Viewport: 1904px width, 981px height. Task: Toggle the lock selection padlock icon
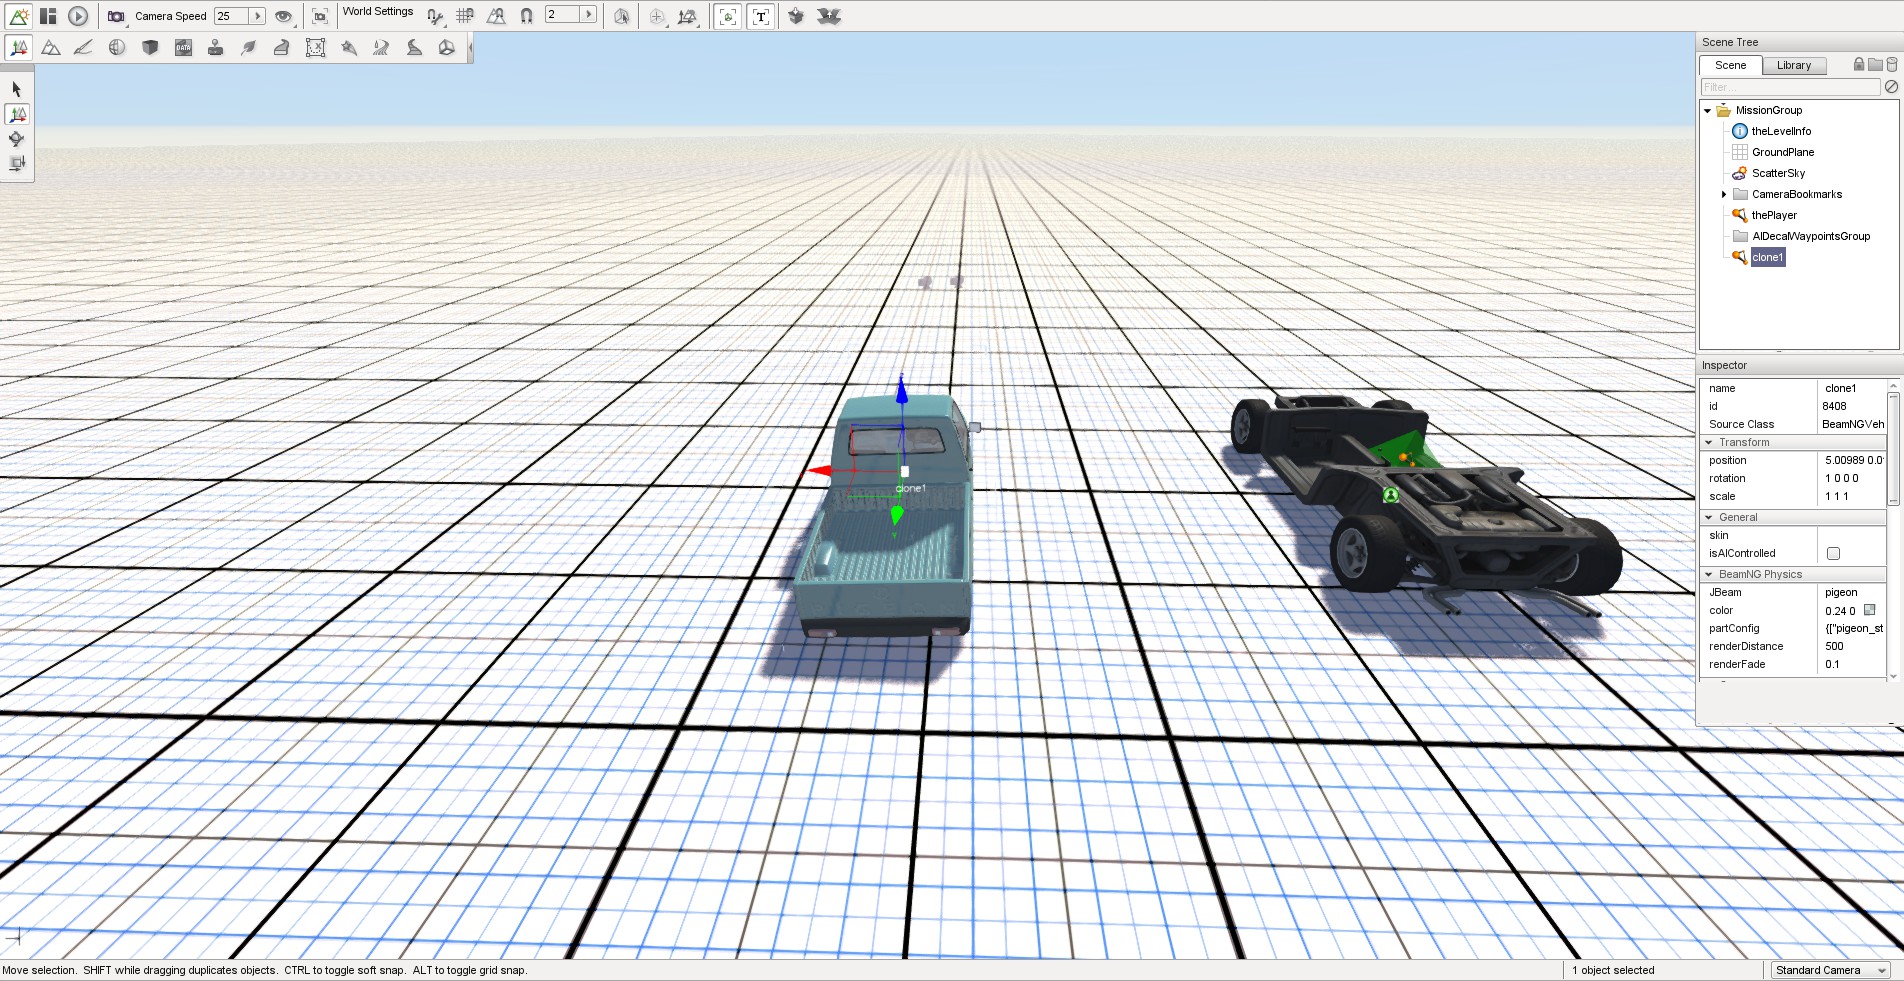pos(1859,64)
